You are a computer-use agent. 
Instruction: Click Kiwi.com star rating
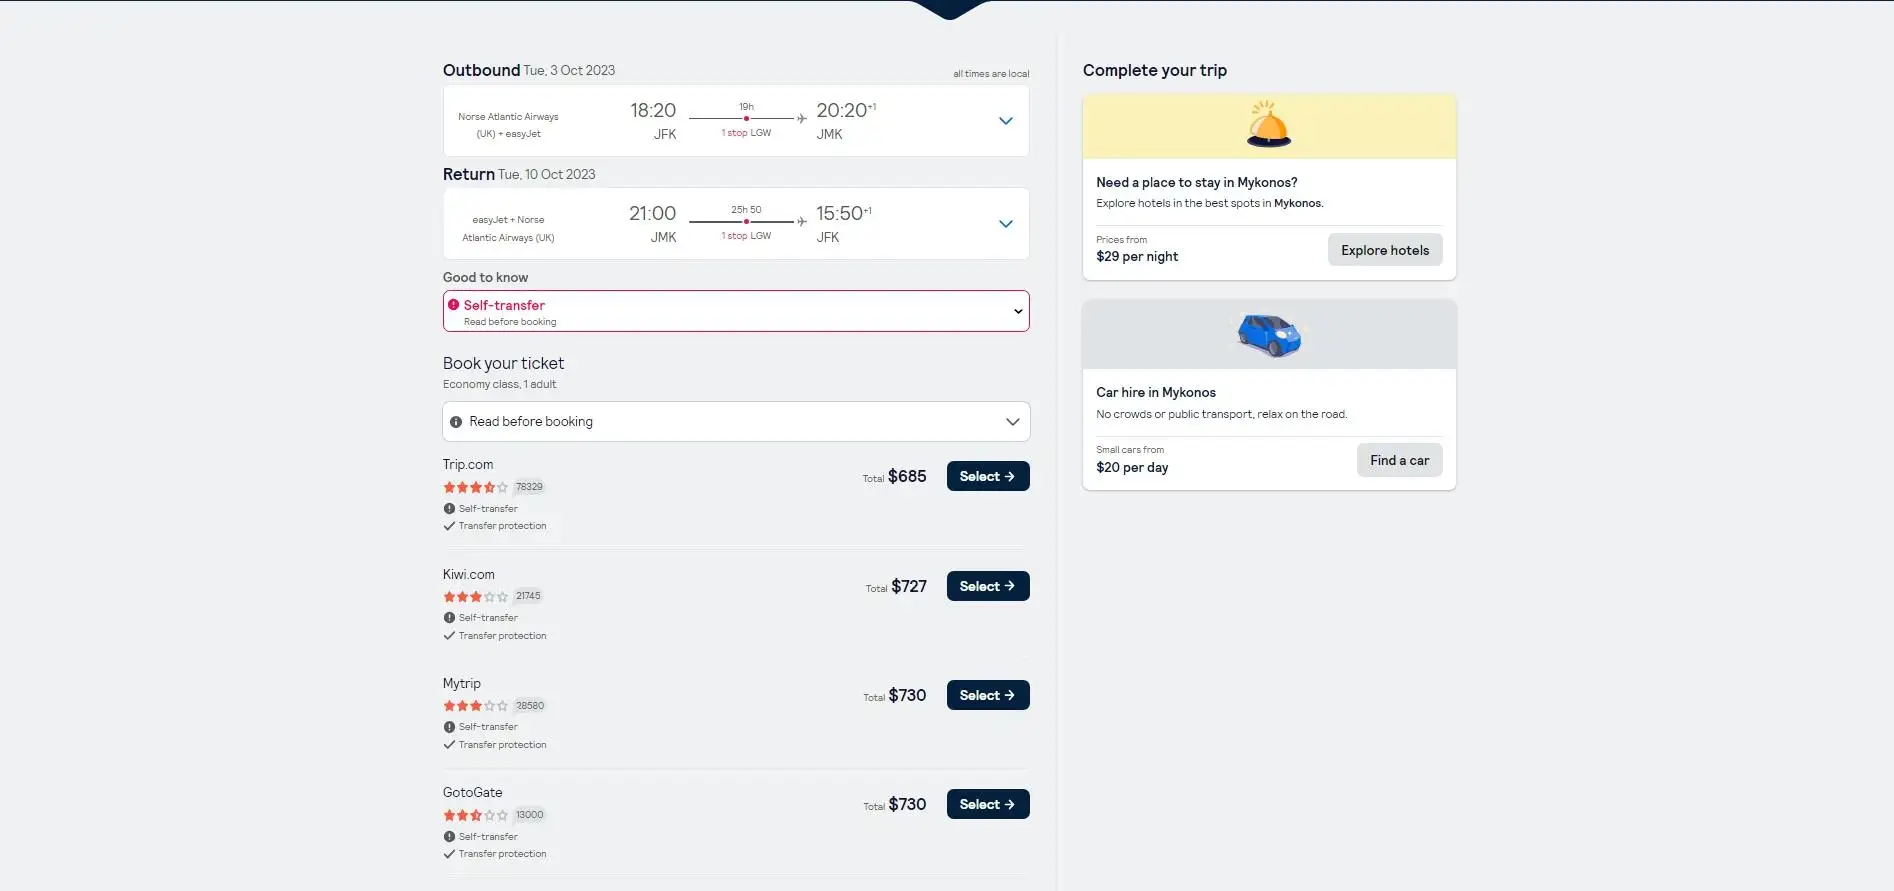click(475, 596)
